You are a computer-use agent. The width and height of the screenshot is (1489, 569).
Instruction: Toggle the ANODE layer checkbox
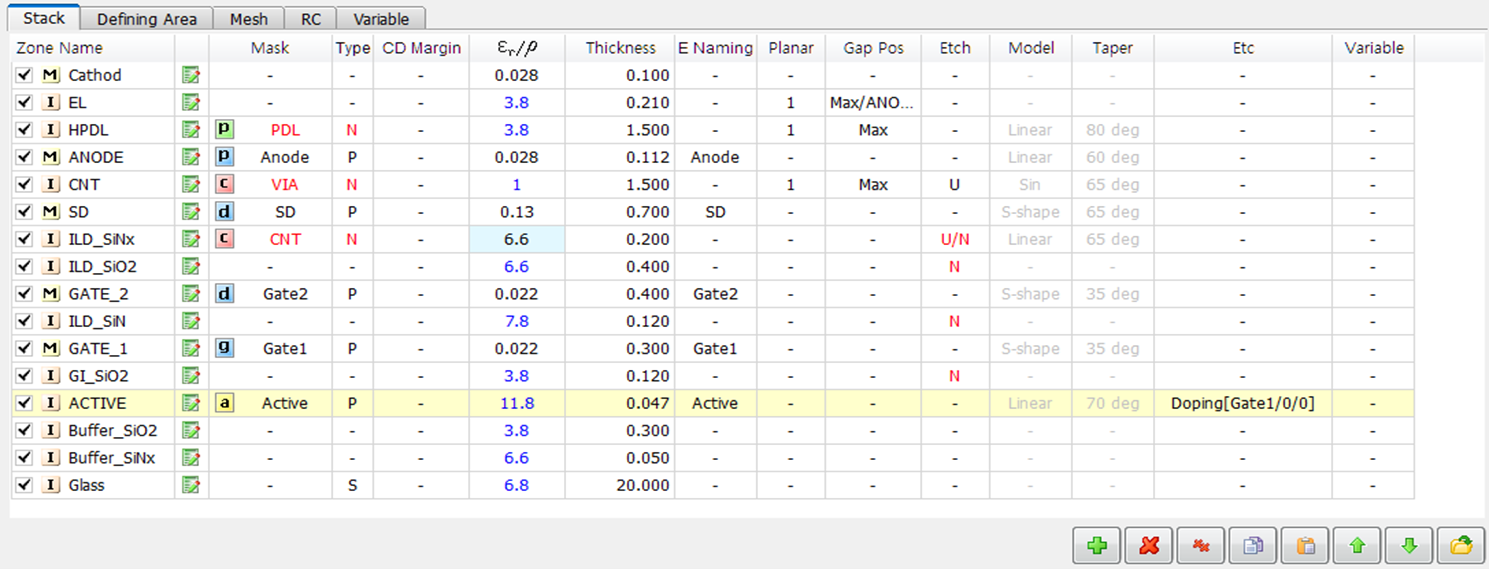[25, 157]
